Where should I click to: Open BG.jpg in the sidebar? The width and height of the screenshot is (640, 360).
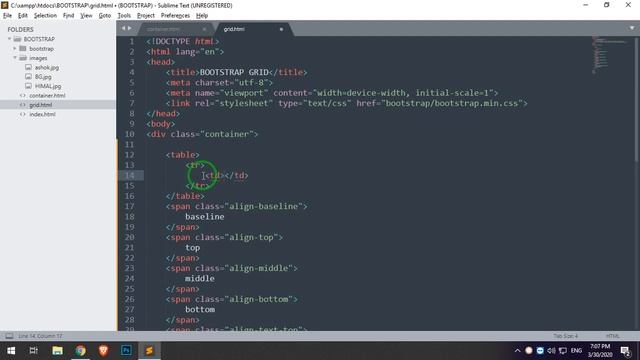click(43, 77)
